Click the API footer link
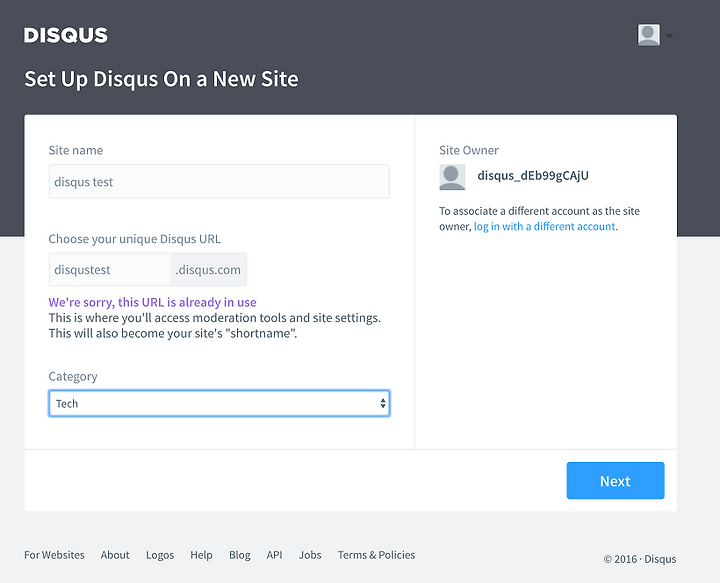This screenshot has height=583, width=720. pyautogui.click(x=274, y=555)
